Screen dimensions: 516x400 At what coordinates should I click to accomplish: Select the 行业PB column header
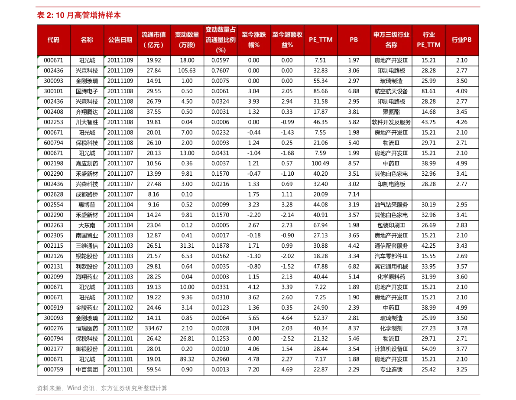coord(462,40)
